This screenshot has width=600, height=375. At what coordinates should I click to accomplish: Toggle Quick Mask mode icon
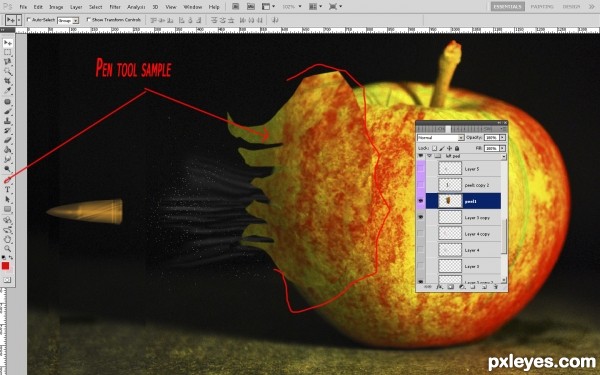[7, 280]
